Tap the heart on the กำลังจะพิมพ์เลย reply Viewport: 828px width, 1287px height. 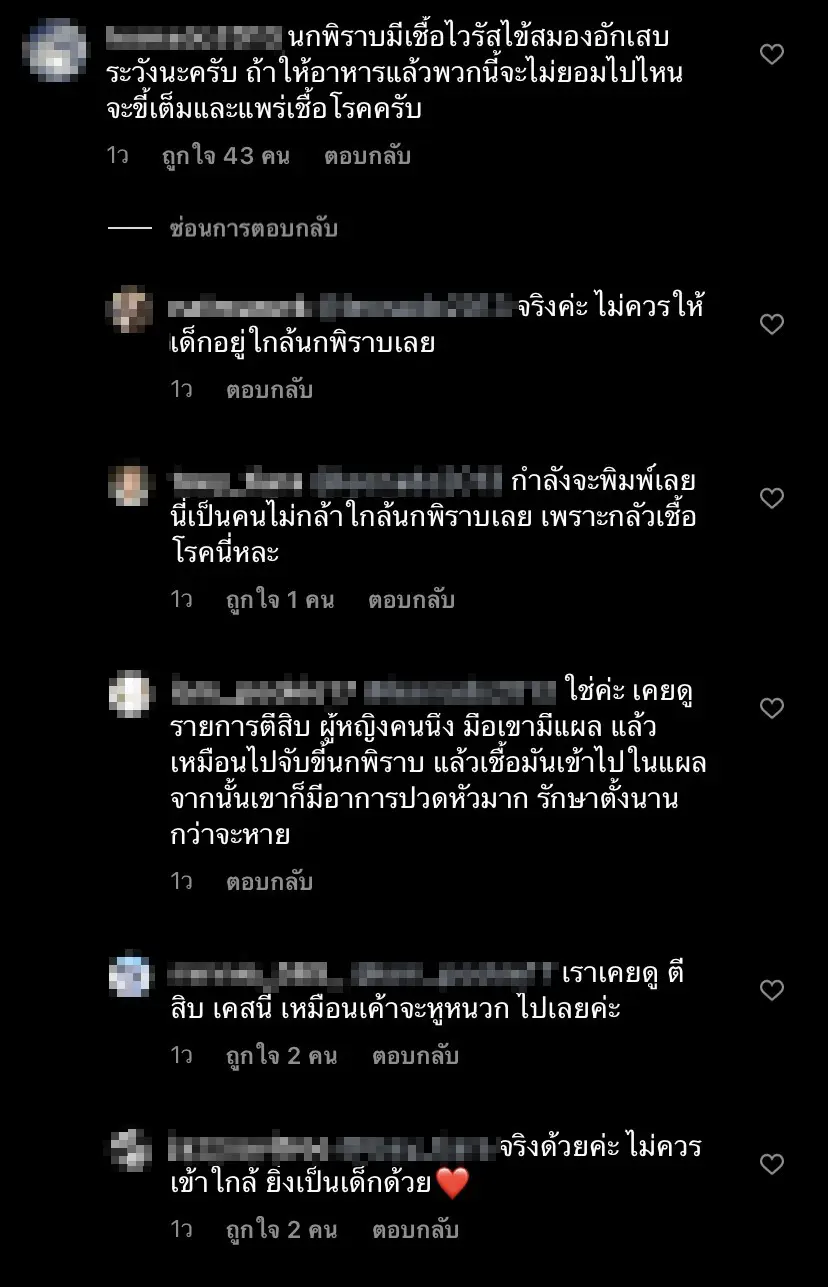click(772, 497)
